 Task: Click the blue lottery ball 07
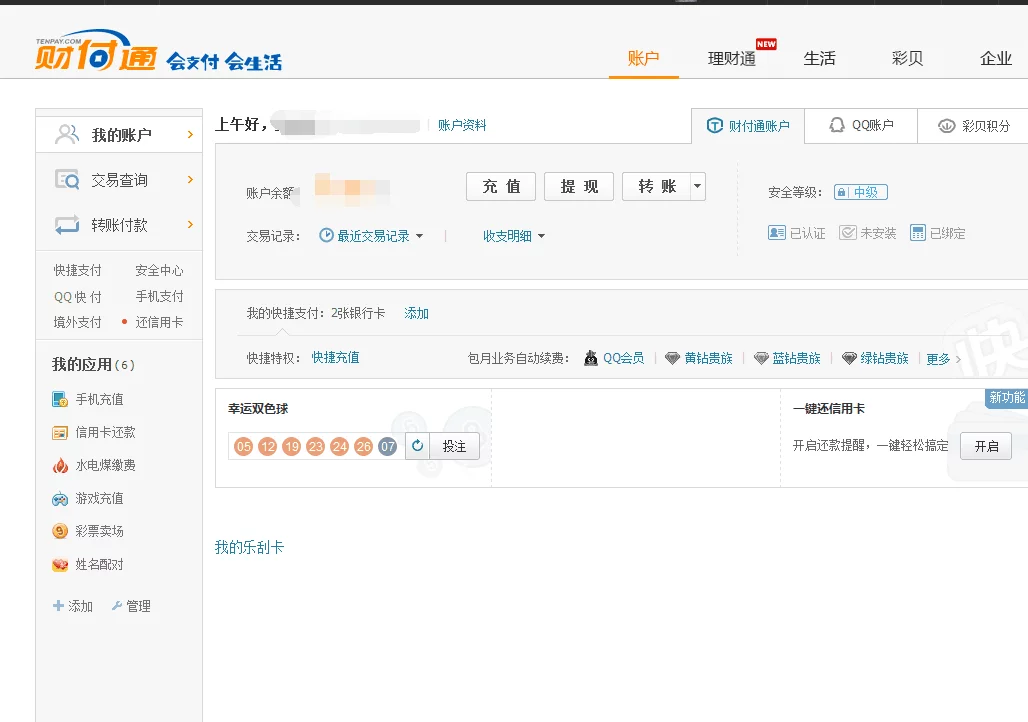coord(387,447)
